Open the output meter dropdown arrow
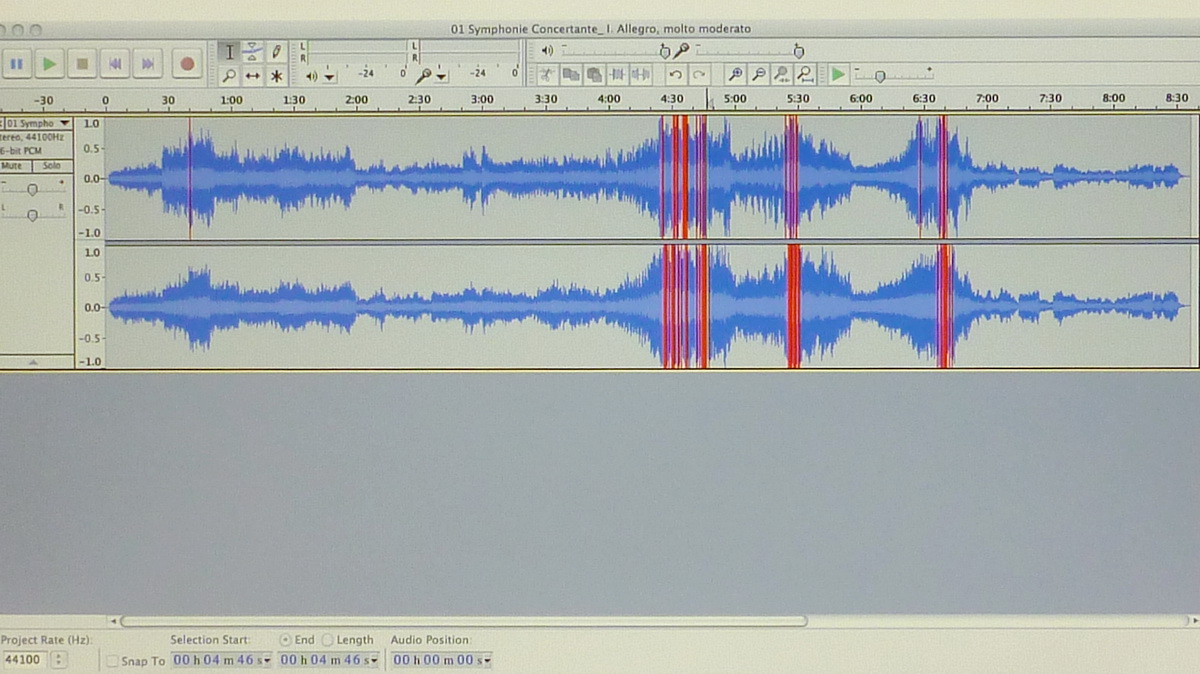1200x674 pixels. [330, 77]
